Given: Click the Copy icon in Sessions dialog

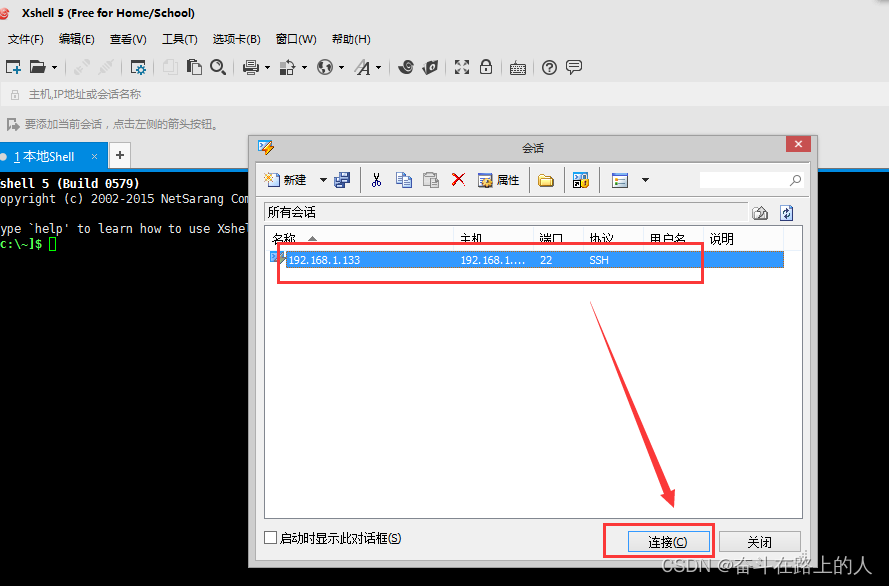Looking at the screenshot, I should pyautogui.click(x=404, y=180).
